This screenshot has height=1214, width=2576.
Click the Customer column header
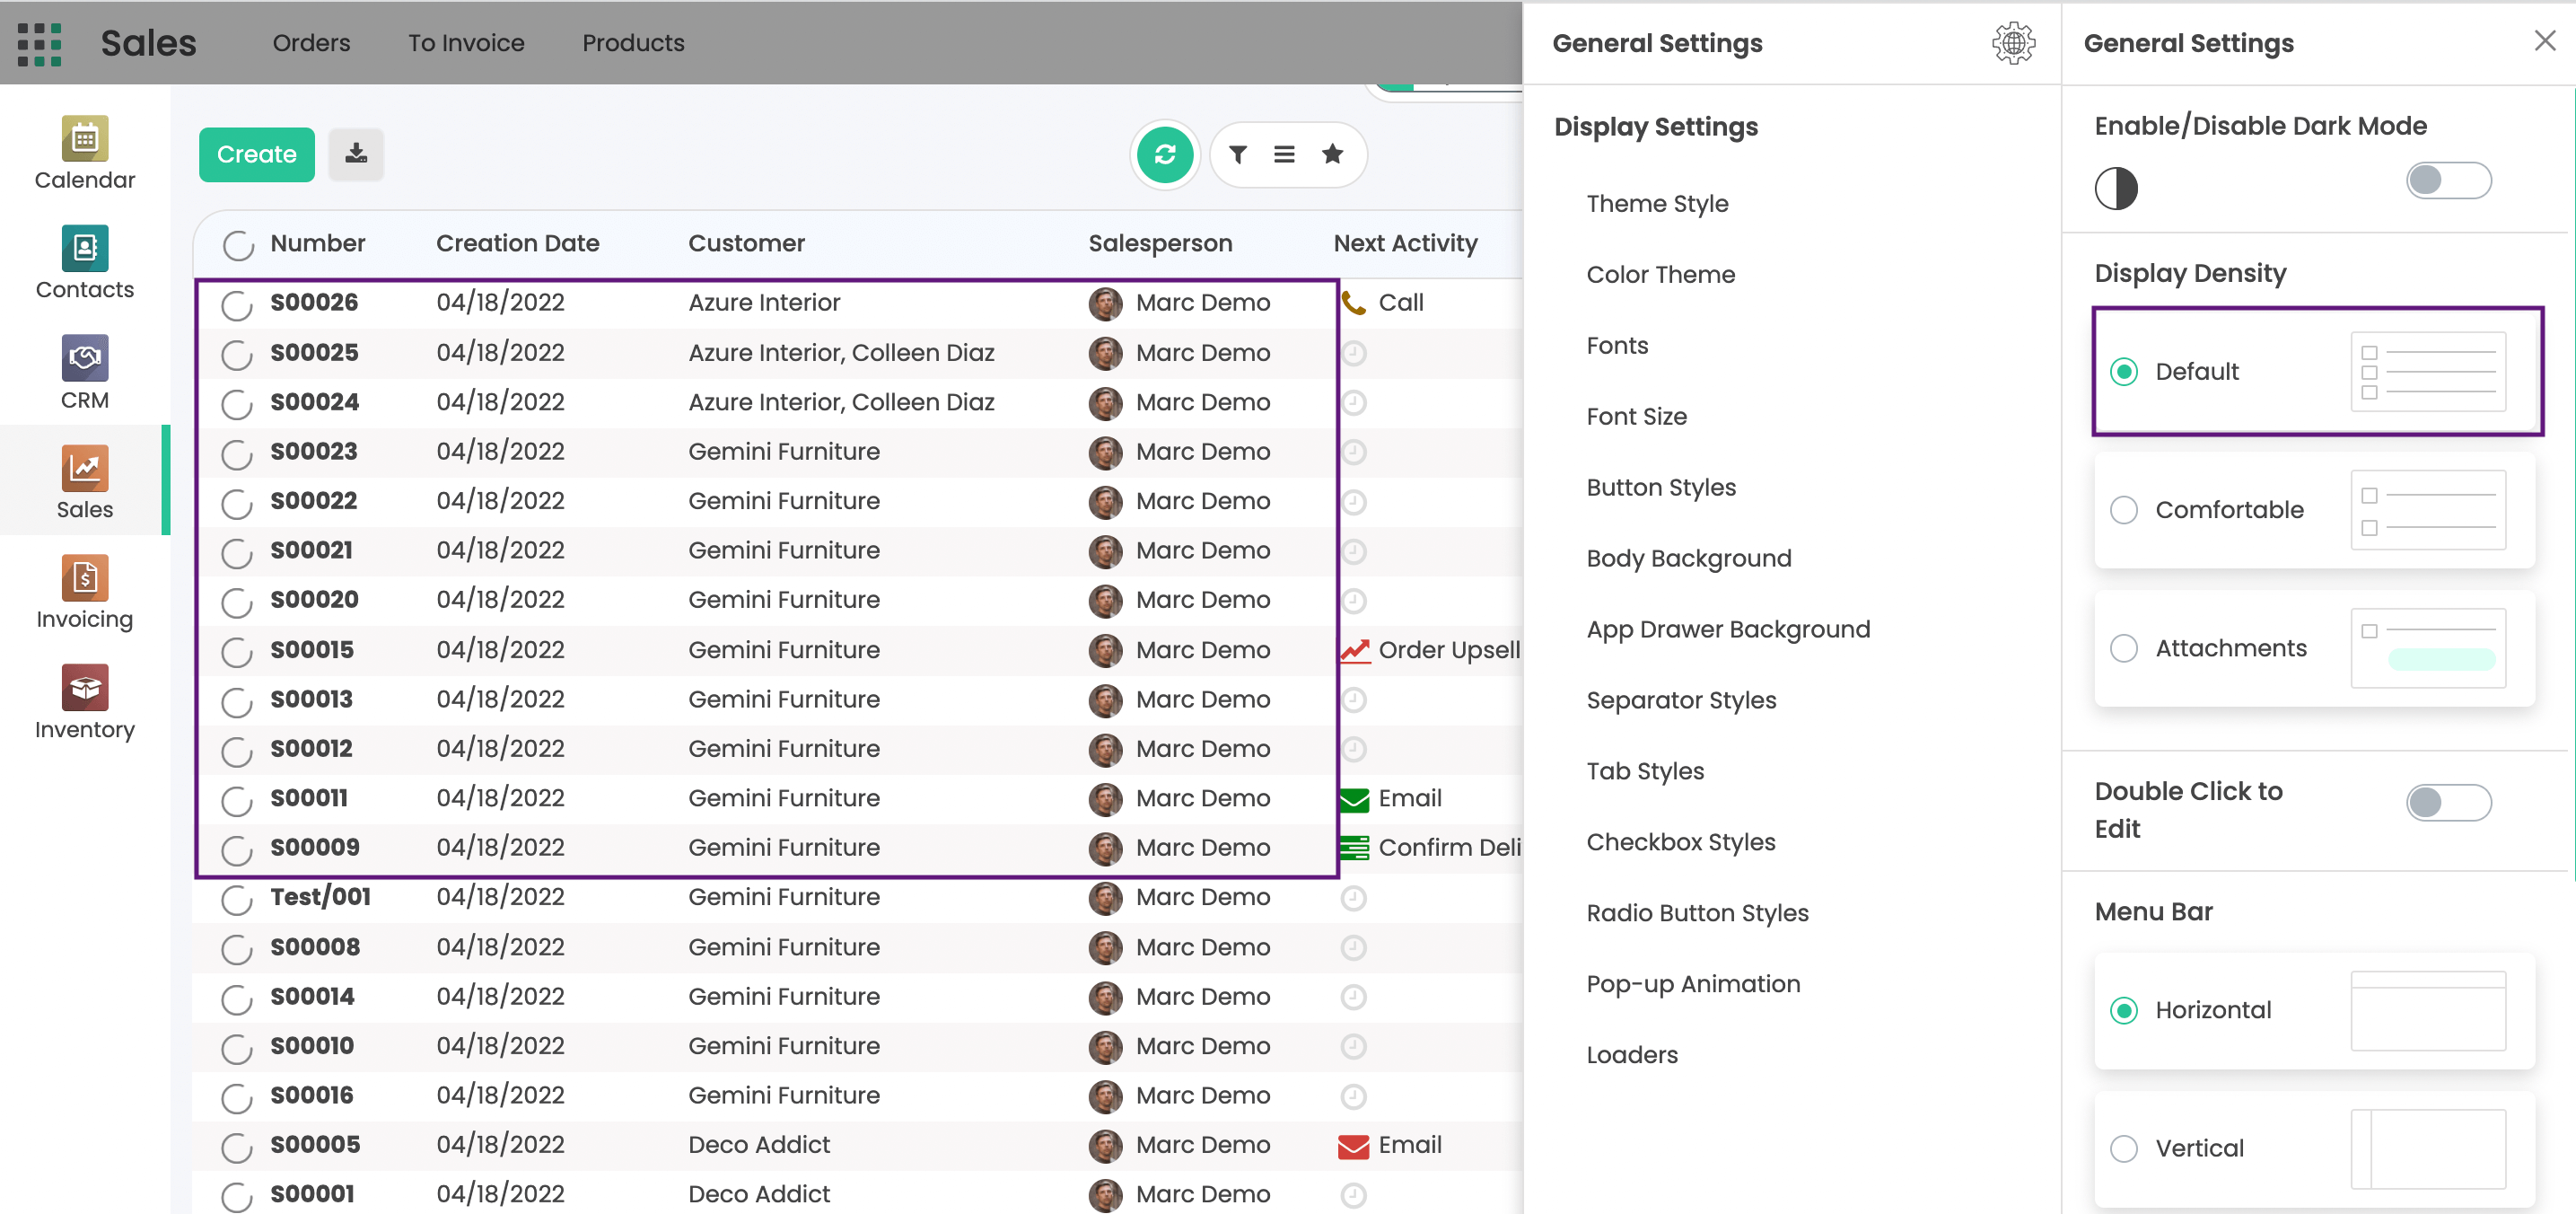tap(746, 243)
